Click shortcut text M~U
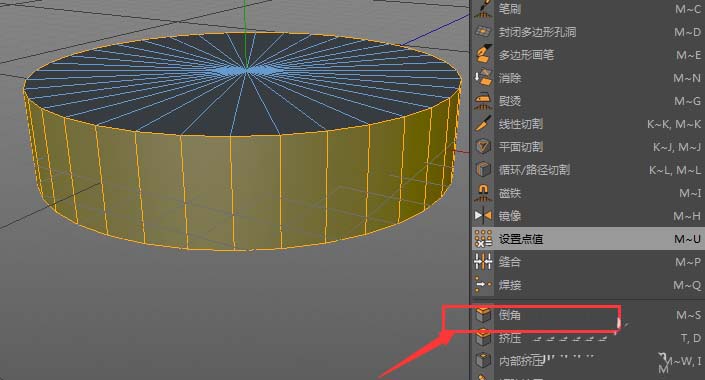Image resolution: width=705 pixels, height=380 pixels. click(x=687, y=239)
